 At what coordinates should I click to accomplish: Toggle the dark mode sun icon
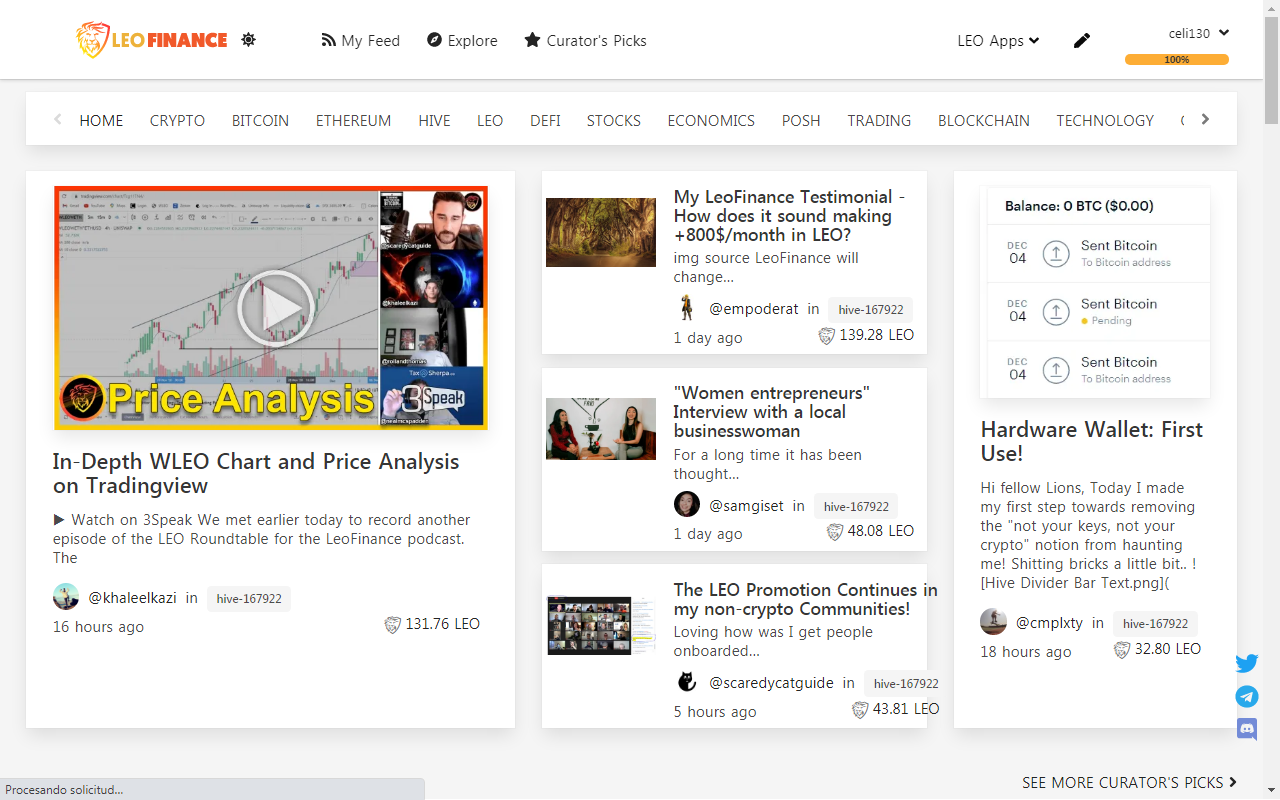[x=249, y=40]
